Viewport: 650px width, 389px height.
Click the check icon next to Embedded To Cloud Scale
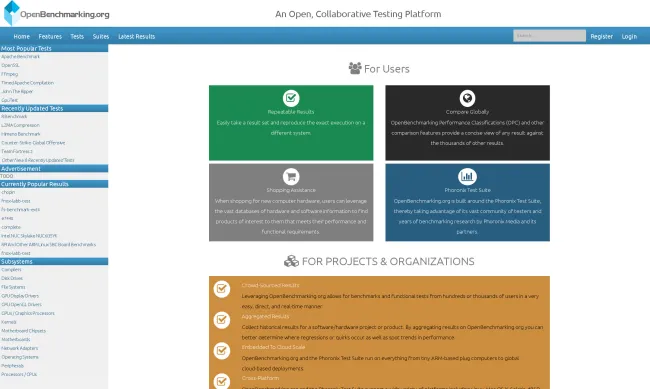pyautogui.click(x=222, y=351)
